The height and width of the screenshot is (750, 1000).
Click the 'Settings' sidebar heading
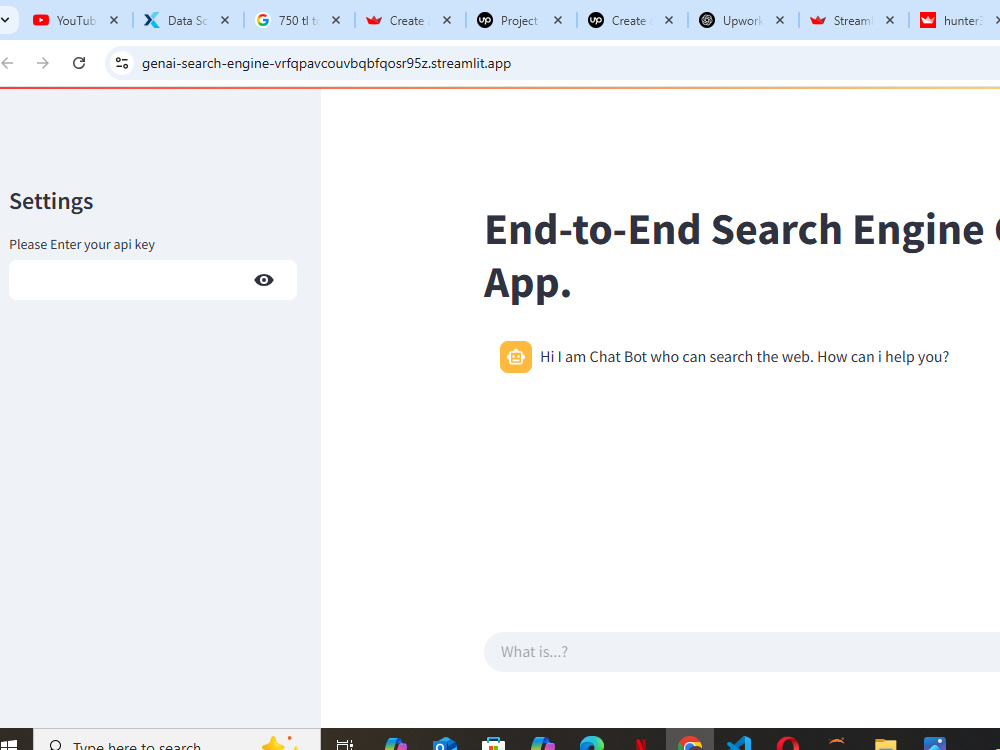pos(51,202)
